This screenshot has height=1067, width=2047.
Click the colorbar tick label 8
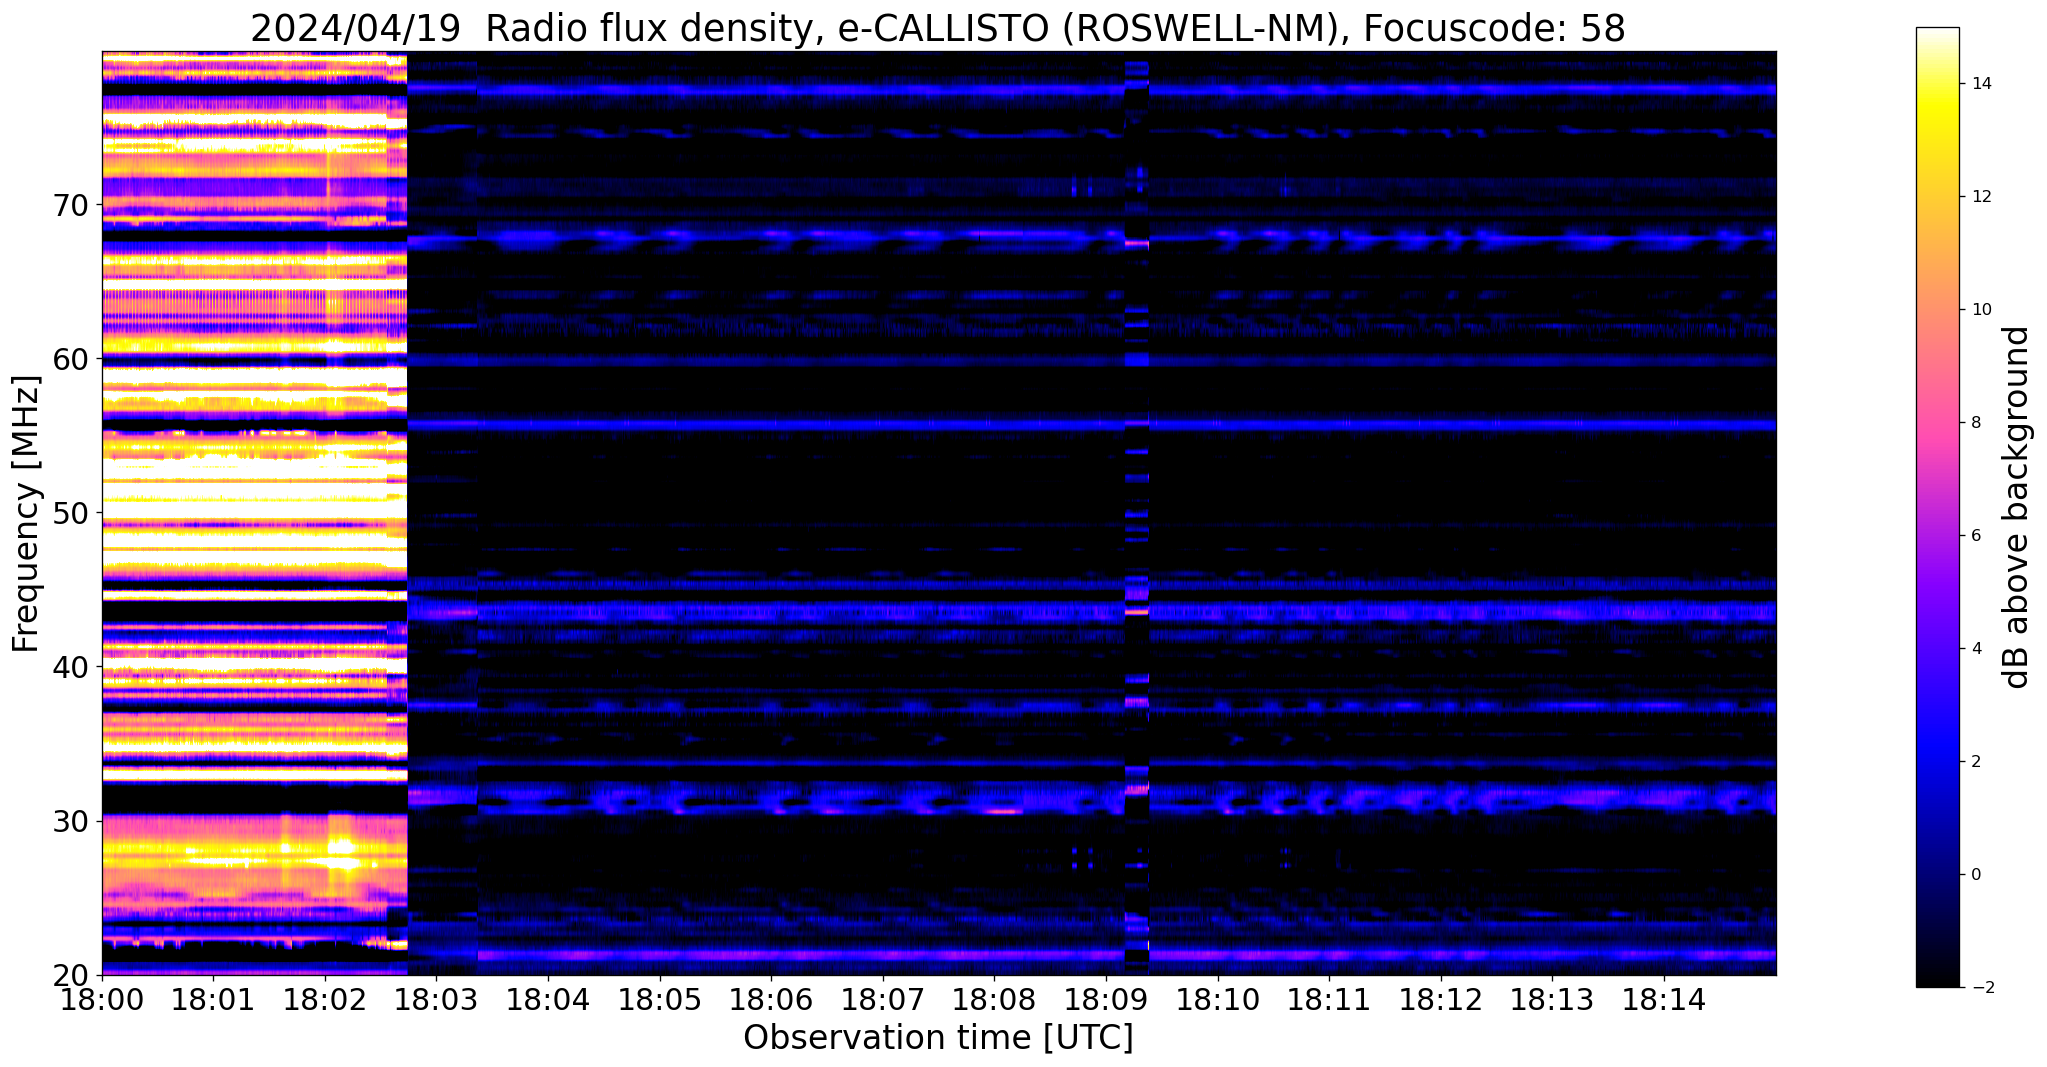[1976, 422]
